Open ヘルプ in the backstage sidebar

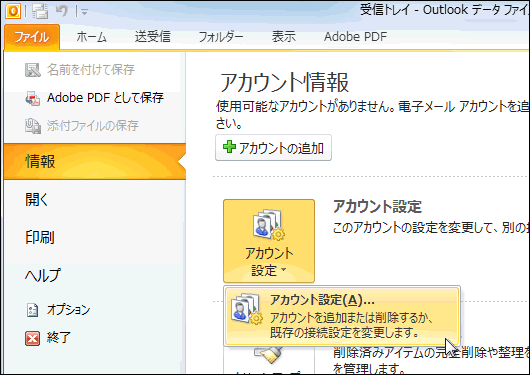pyautogui.click(x=43, y=275)
